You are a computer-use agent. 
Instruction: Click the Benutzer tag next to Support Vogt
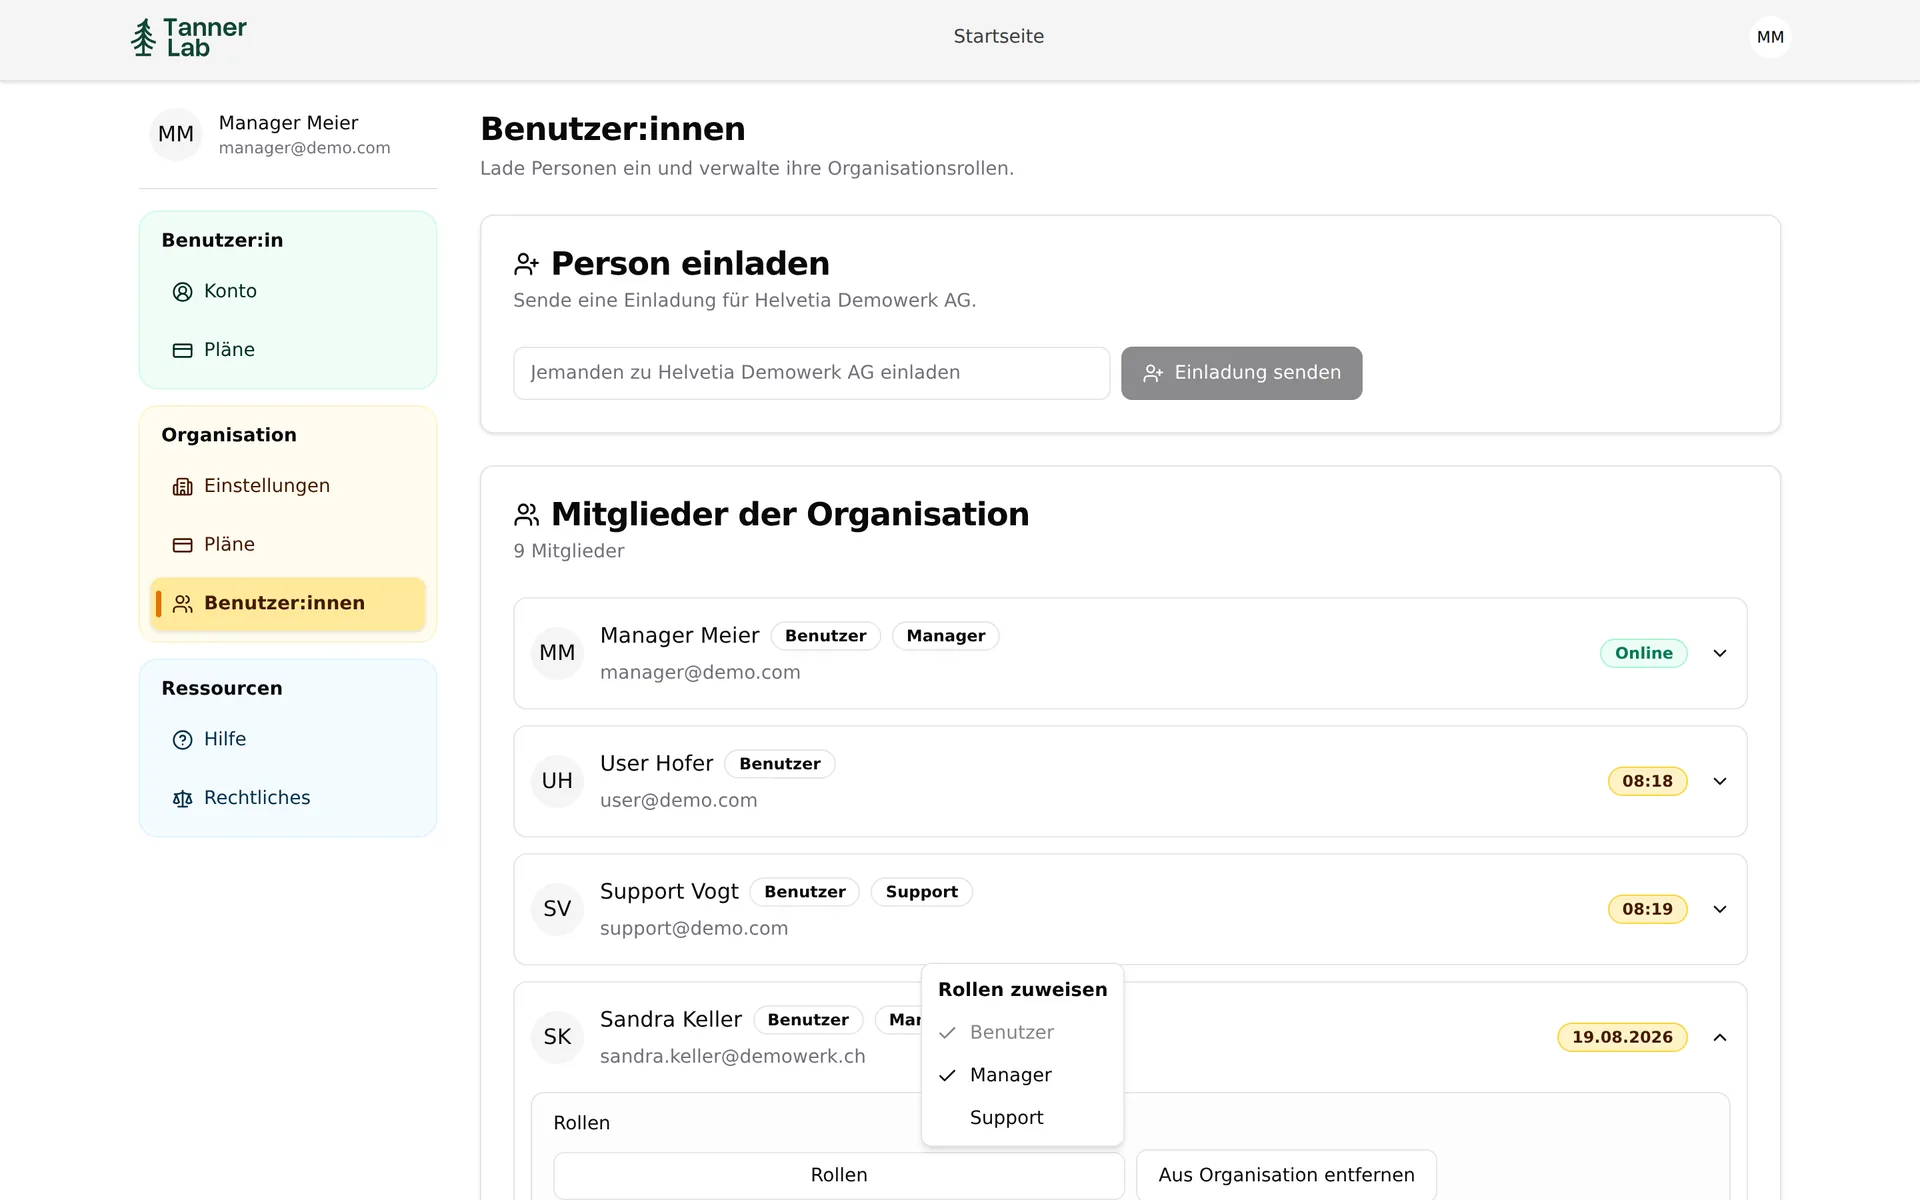[805, 892]
